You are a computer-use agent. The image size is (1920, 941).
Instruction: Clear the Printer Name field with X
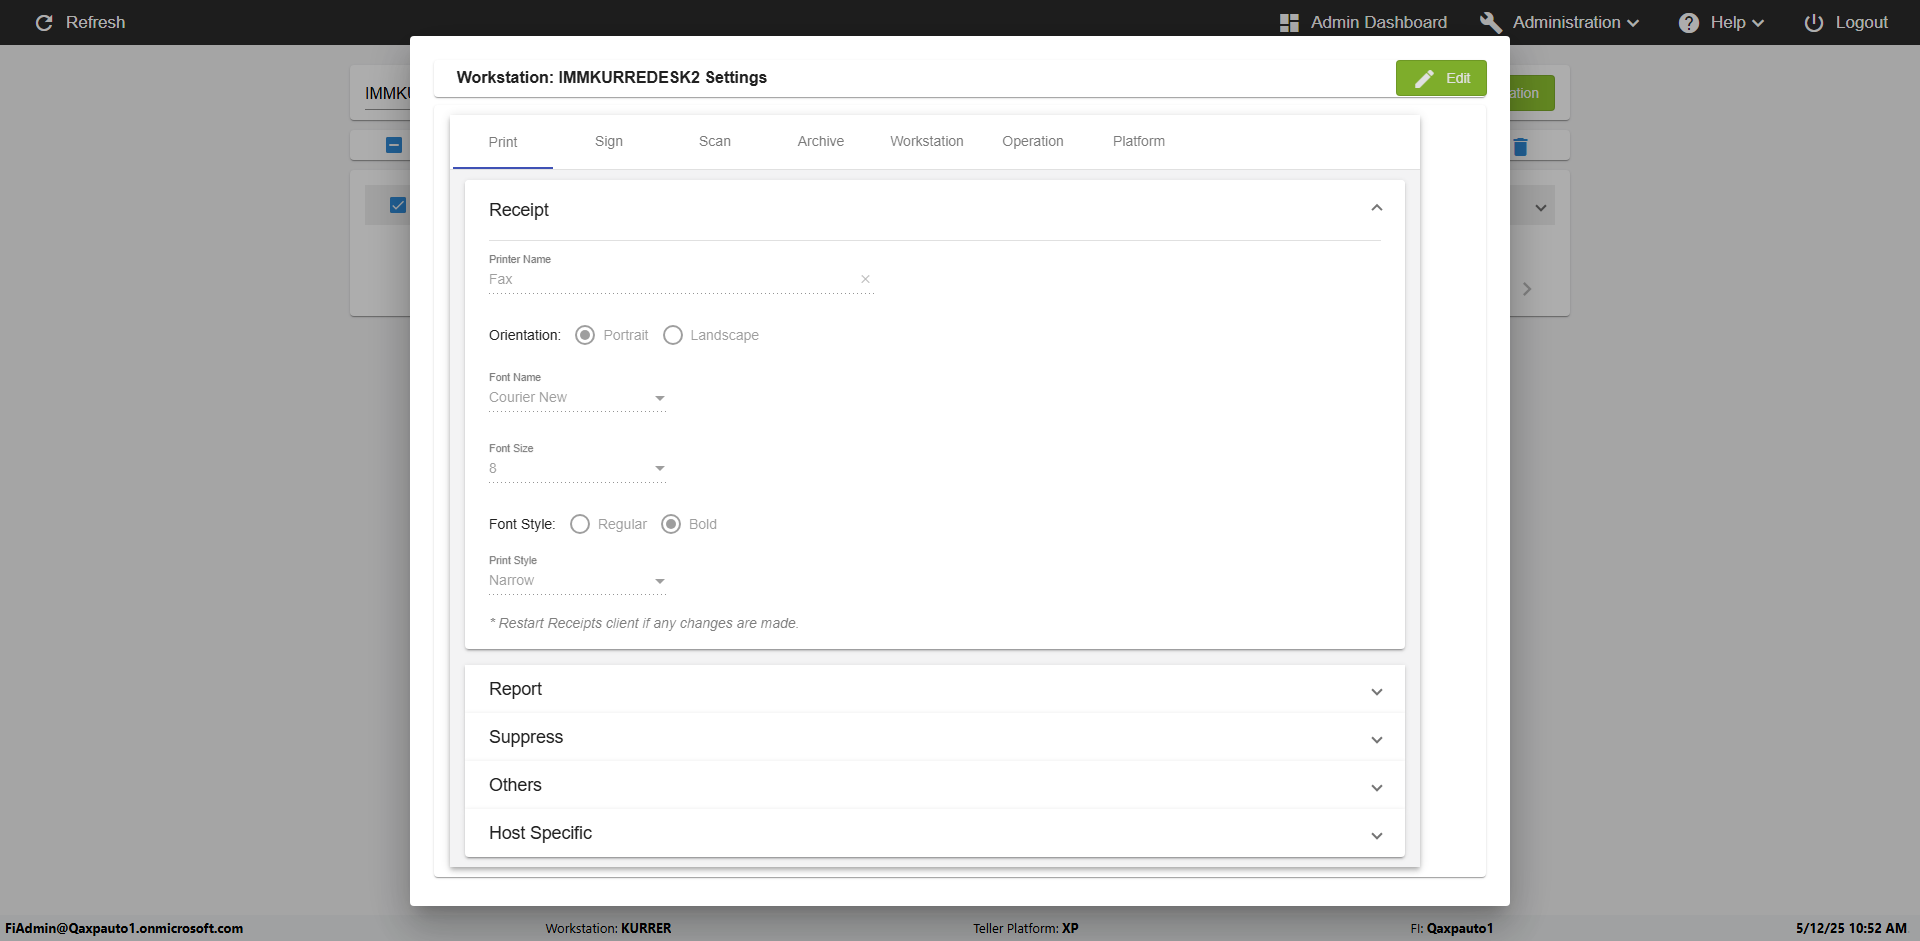pos(865,279)
